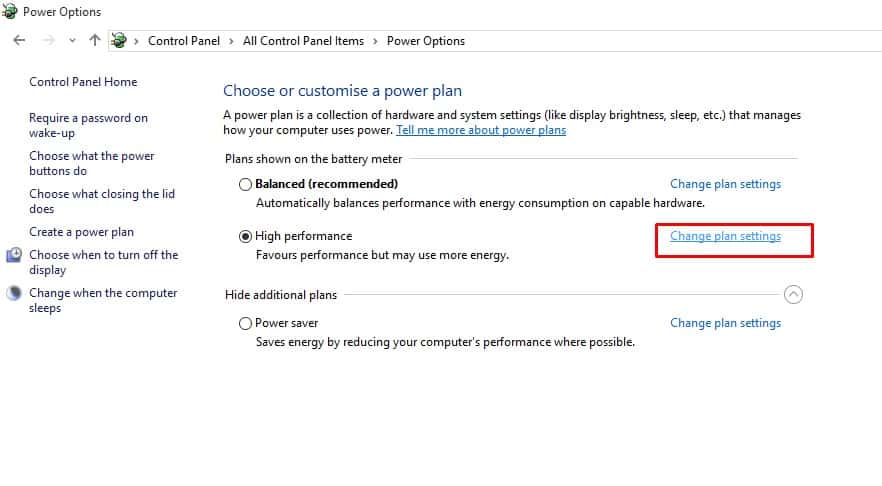
Task: Collapse additional plans with the circle chevron
Action: [x=793, y=294]
